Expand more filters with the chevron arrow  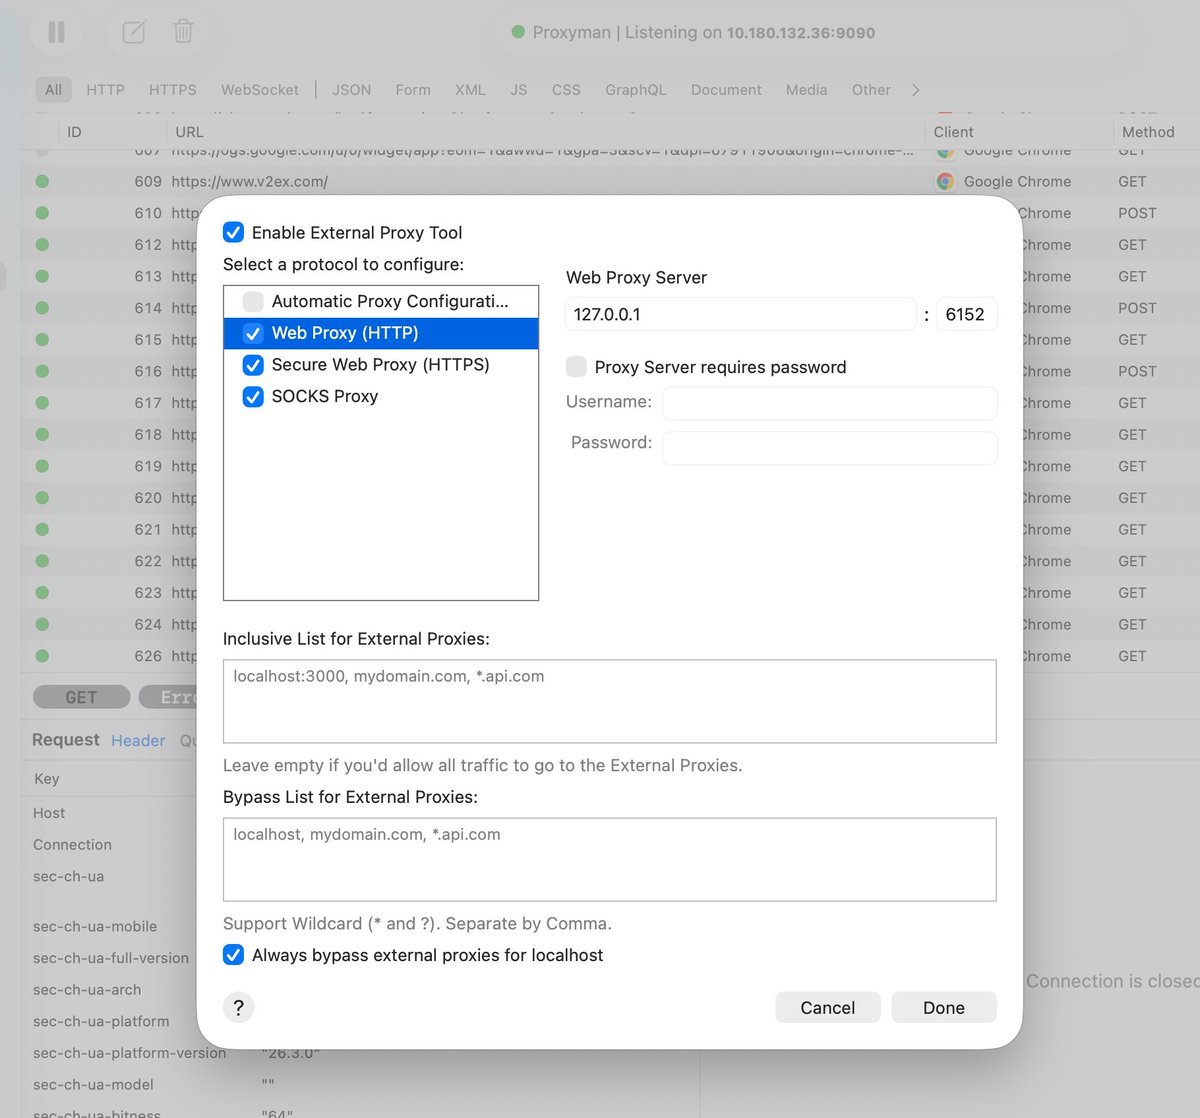click(x=916, y=90)
